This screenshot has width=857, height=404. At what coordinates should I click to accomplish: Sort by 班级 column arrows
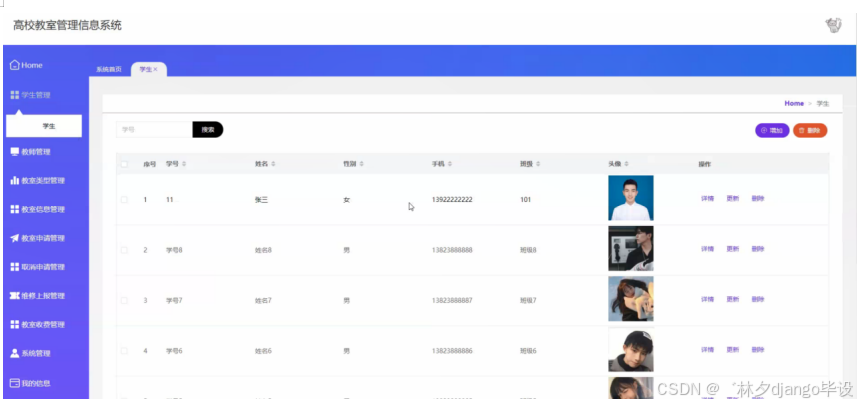[538, 164]
